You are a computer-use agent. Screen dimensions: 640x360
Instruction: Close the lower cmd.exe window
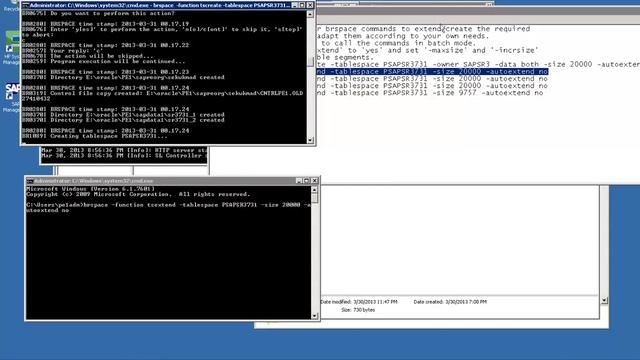point(315,180)
